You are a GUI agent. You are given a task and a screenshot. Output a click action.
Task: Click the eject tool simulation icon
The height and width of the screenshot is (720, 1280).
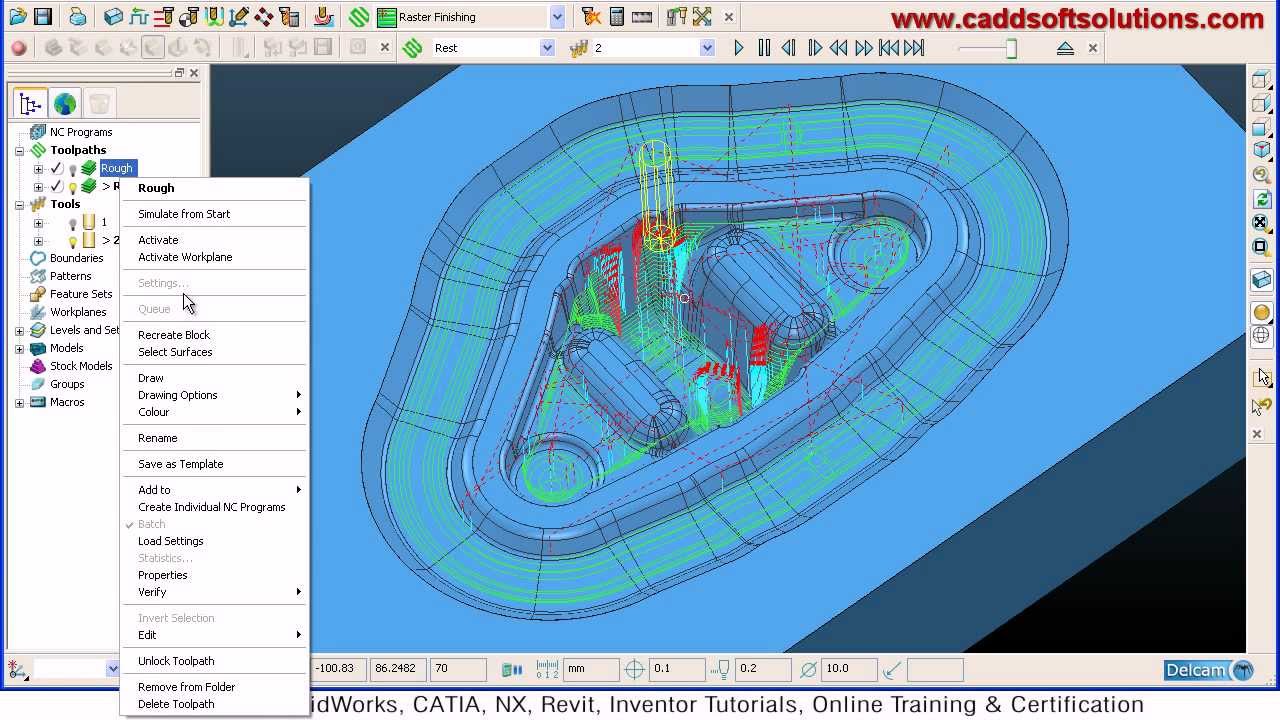click(x=1065, y=48)
